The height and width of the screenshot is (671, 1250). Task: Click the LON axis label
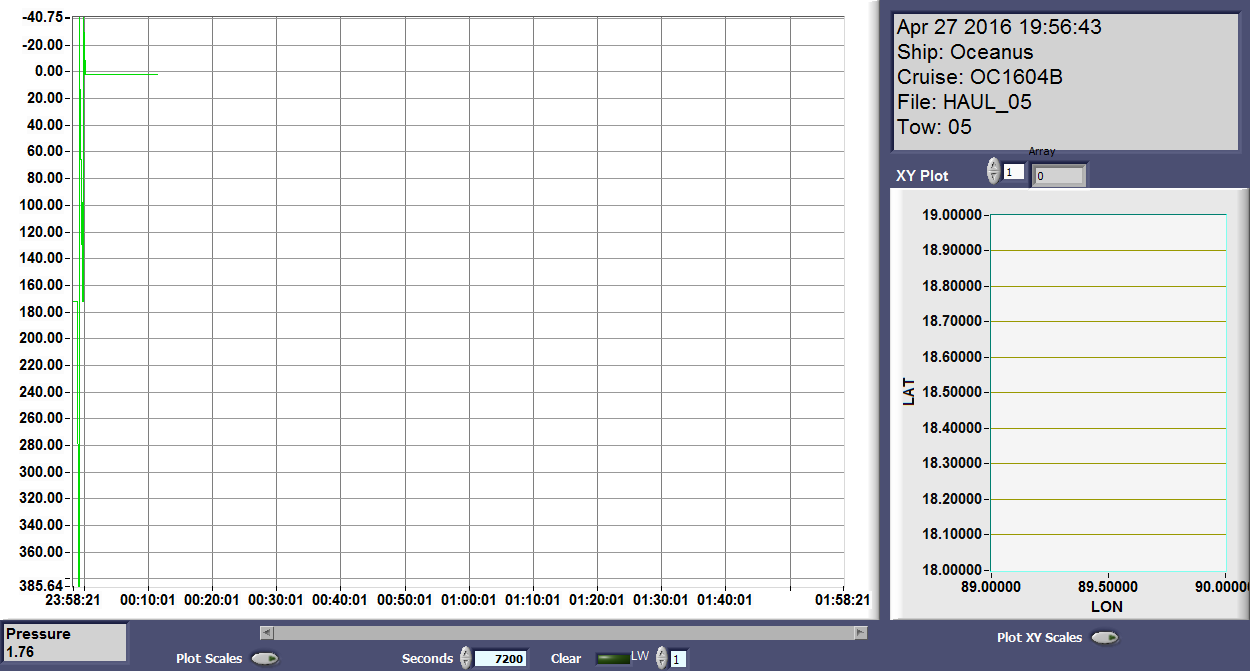(1107, 607)
